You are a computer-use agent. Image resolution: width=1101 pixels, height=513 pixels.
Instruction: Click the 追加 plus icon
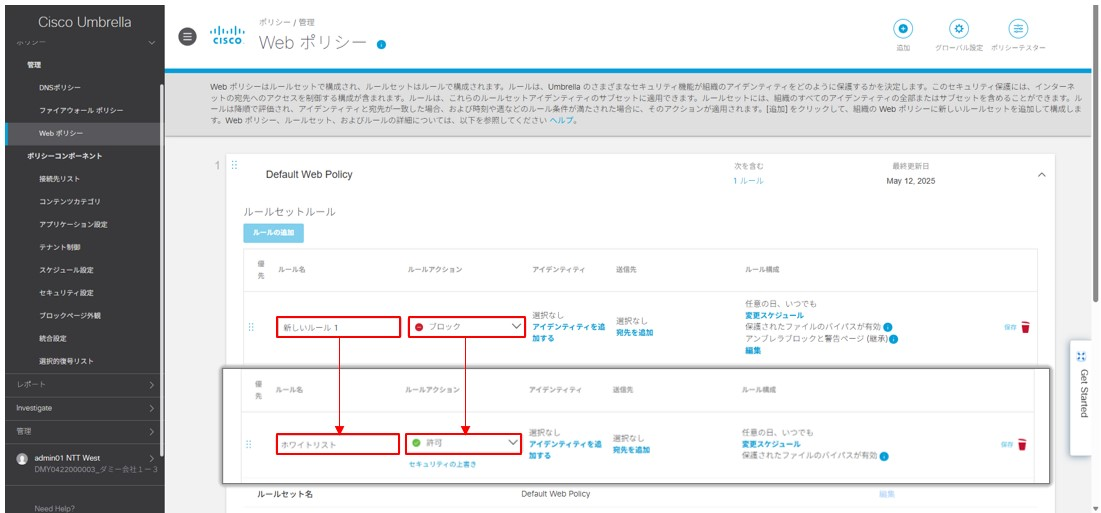coord(903,28)
